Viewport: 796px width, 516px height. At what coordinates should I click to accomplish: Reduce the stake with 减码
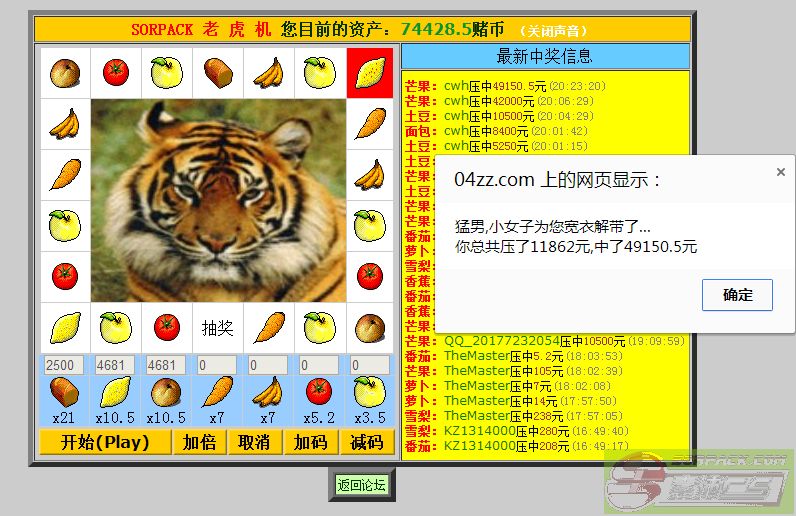coord(367,442)
